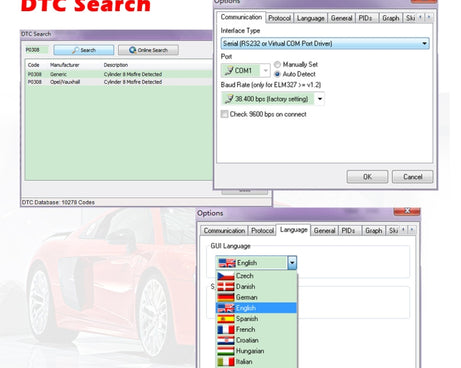Click Cancel in the Options window
Viewport: 461px width, 368px height.
413,177
